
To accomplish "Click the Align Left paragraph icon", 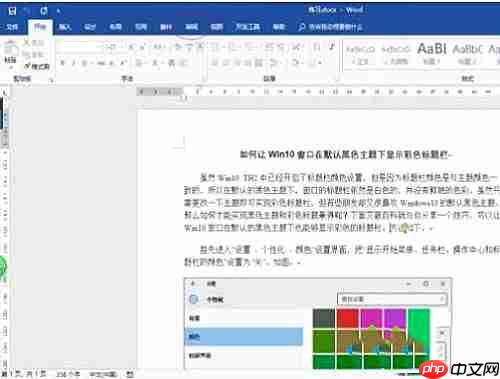I will (215, 63).
